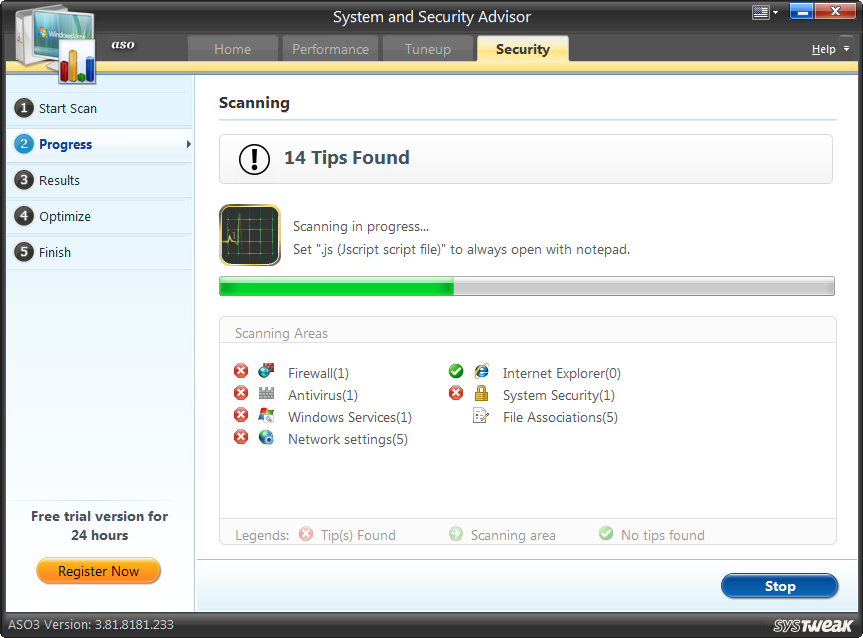Click the Antivirus brick-wall icon
The height and width of the screenshot is (638, 863).
pyautogui.click(x=265, y=394)
